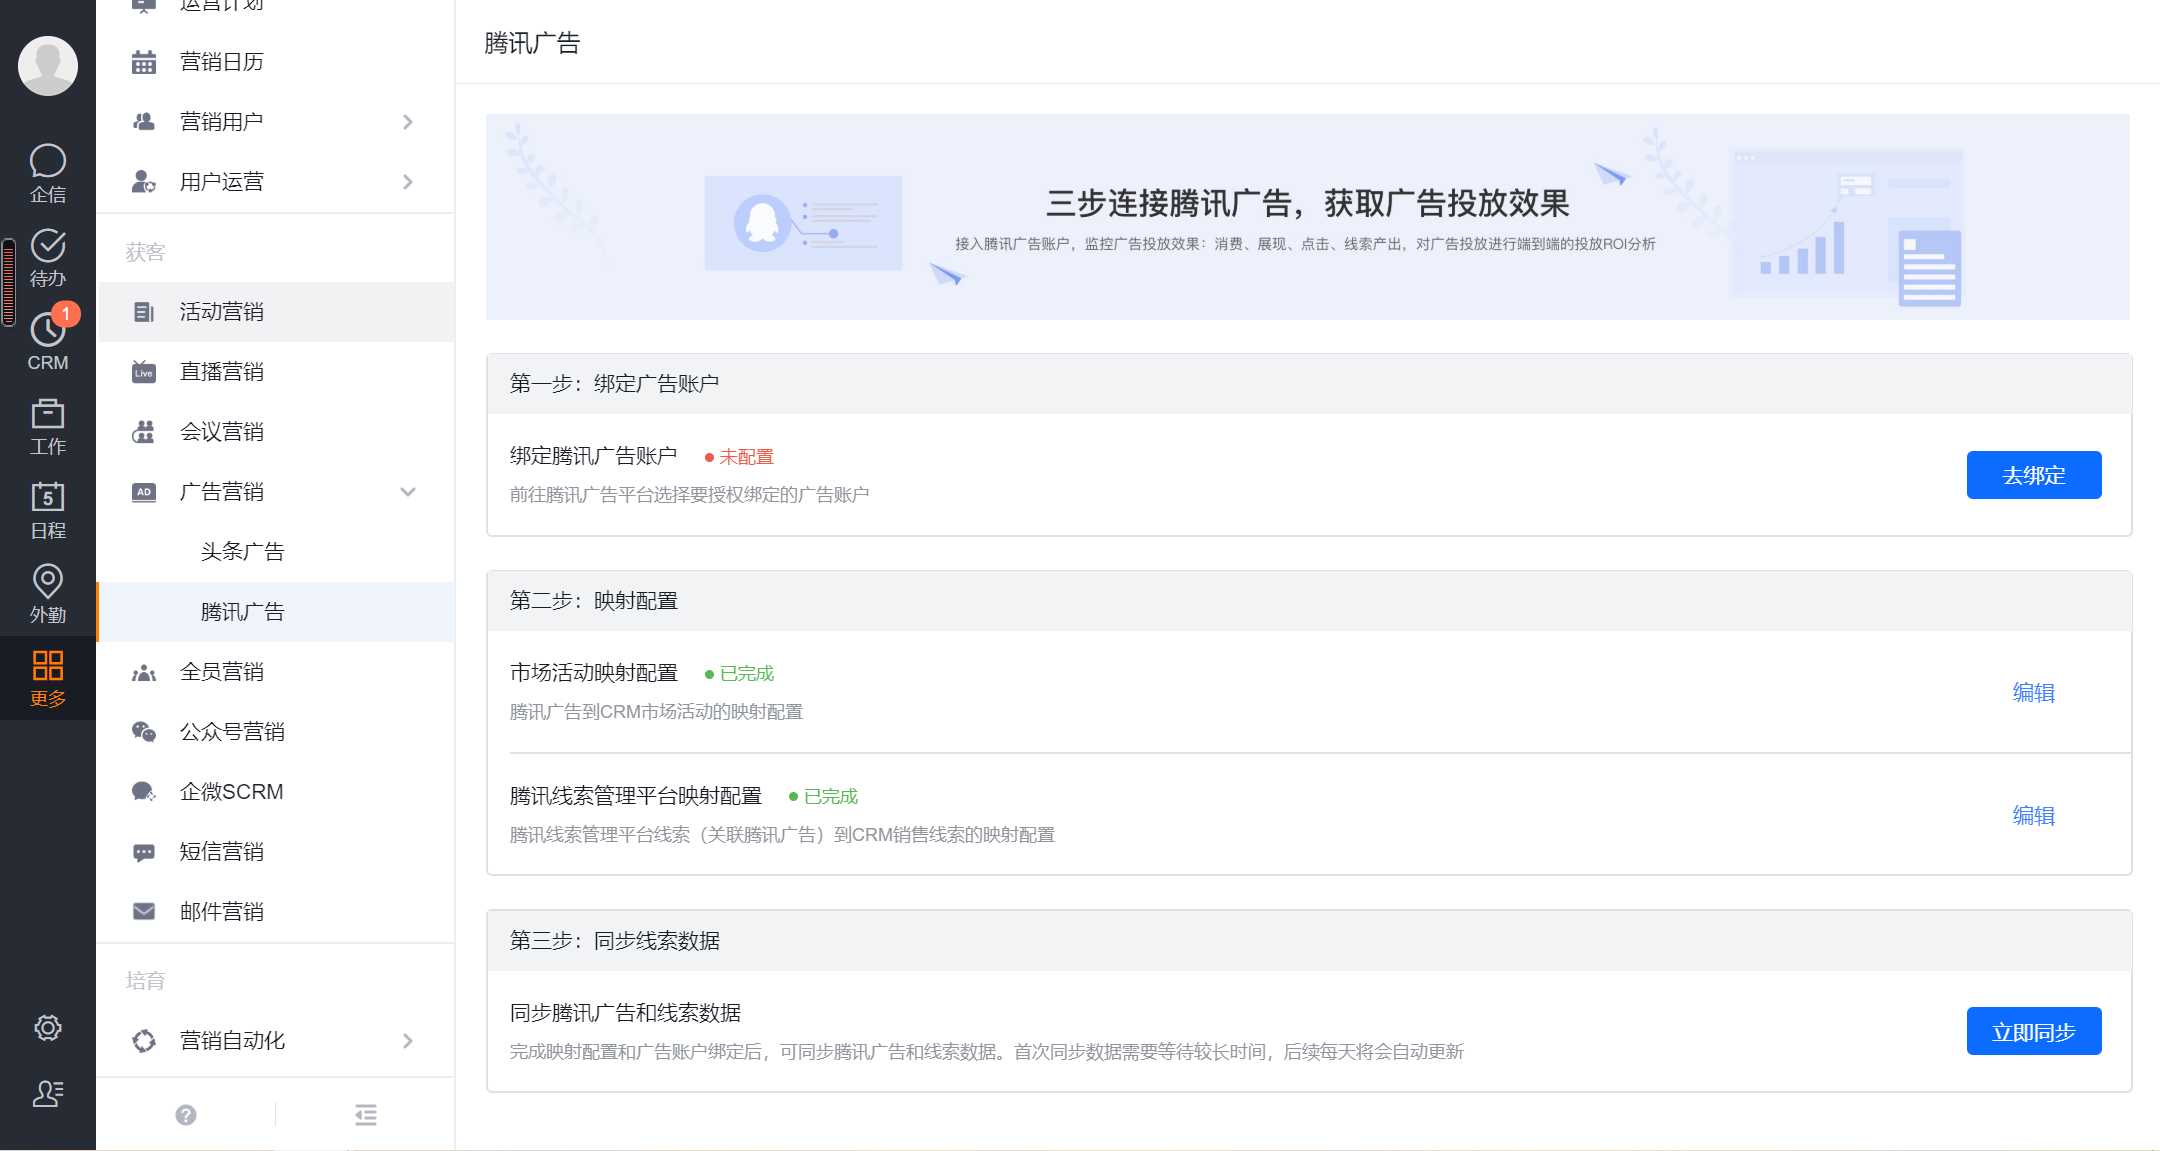Open the 营销日历 menu item

pos(275,62)
